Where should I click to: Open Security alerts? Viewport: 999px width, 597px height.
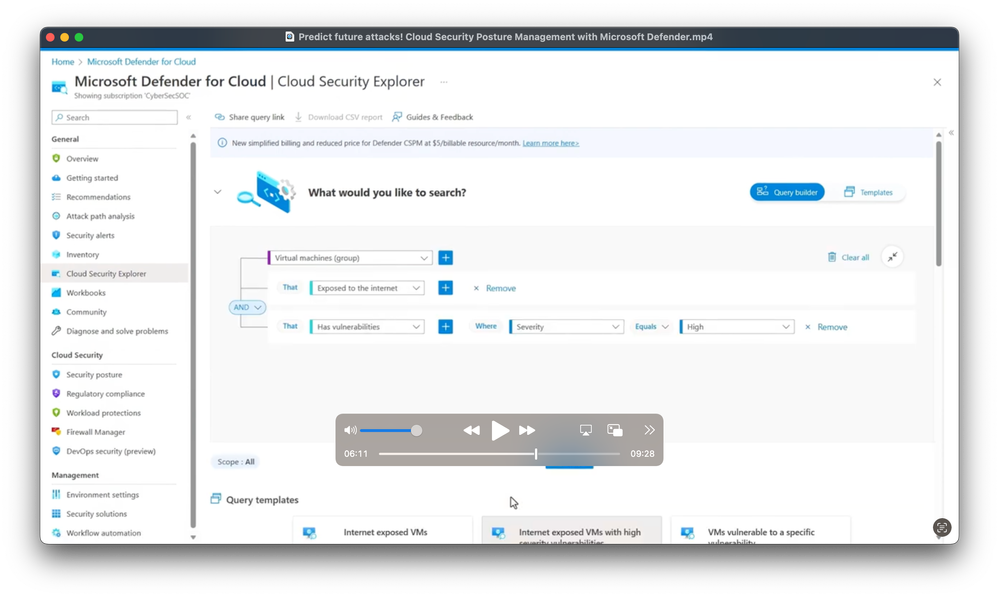[90, 235]
